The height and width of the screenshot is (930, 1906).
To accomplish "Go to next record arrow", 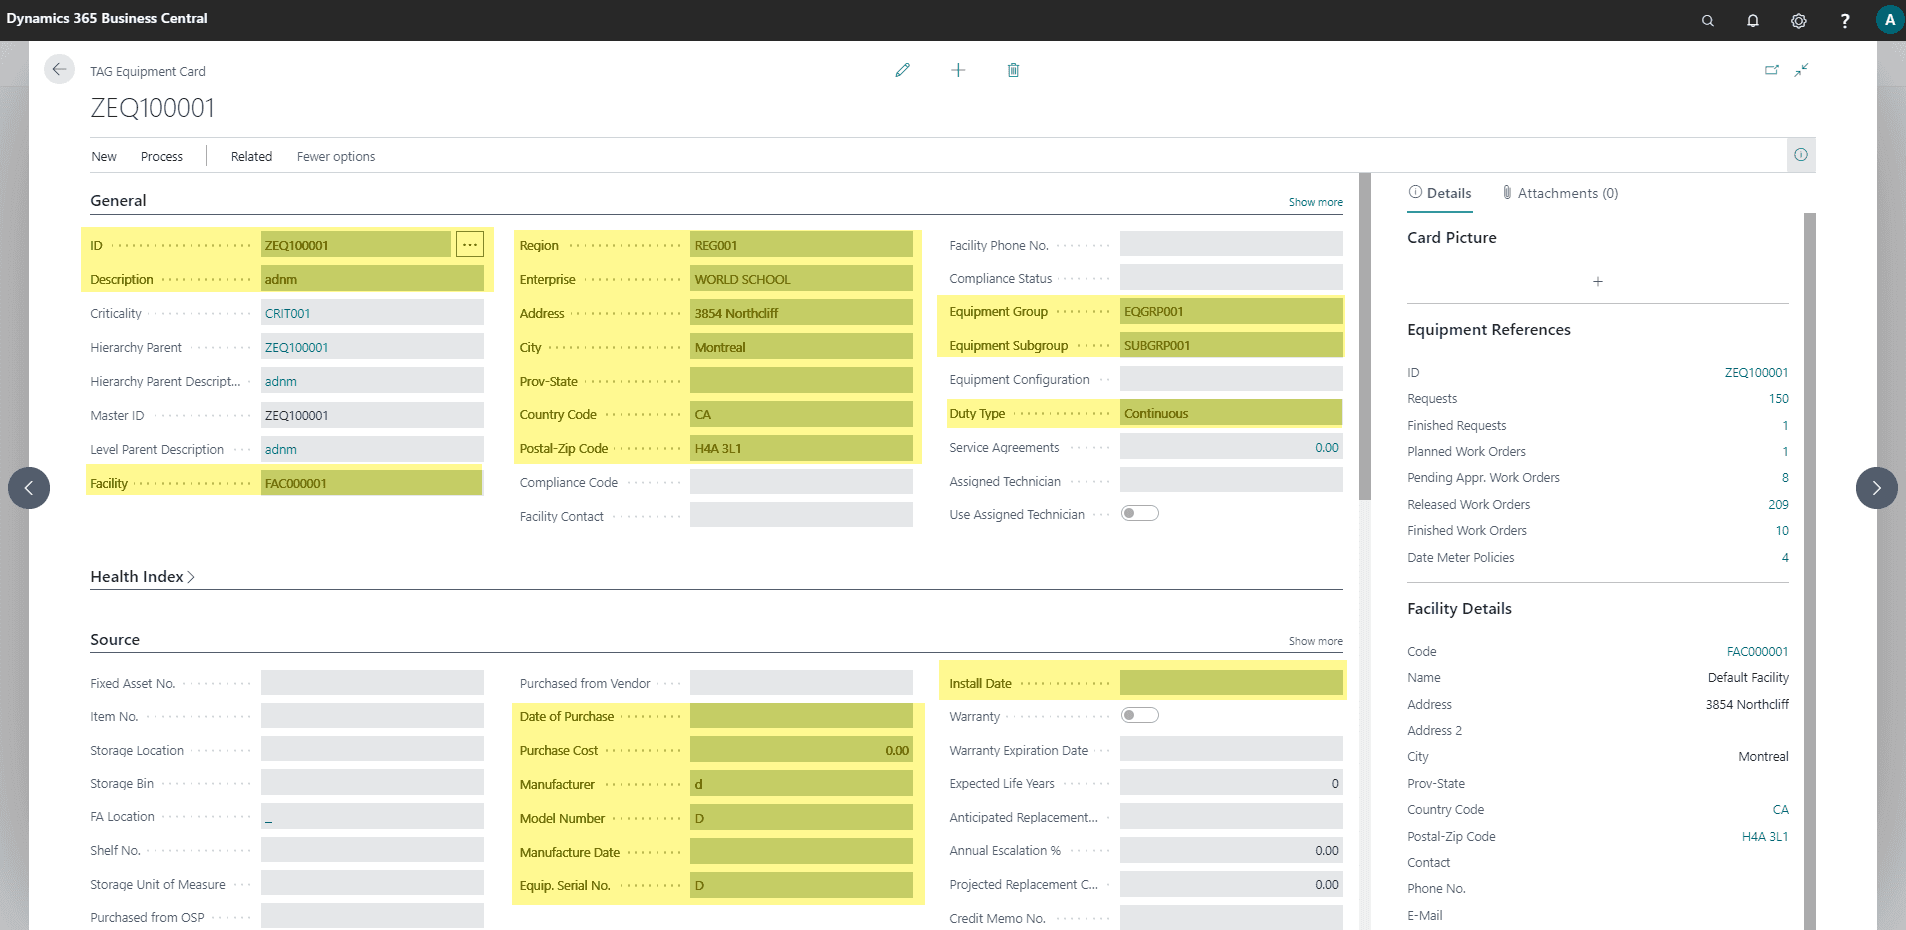I will (1877, 488).
